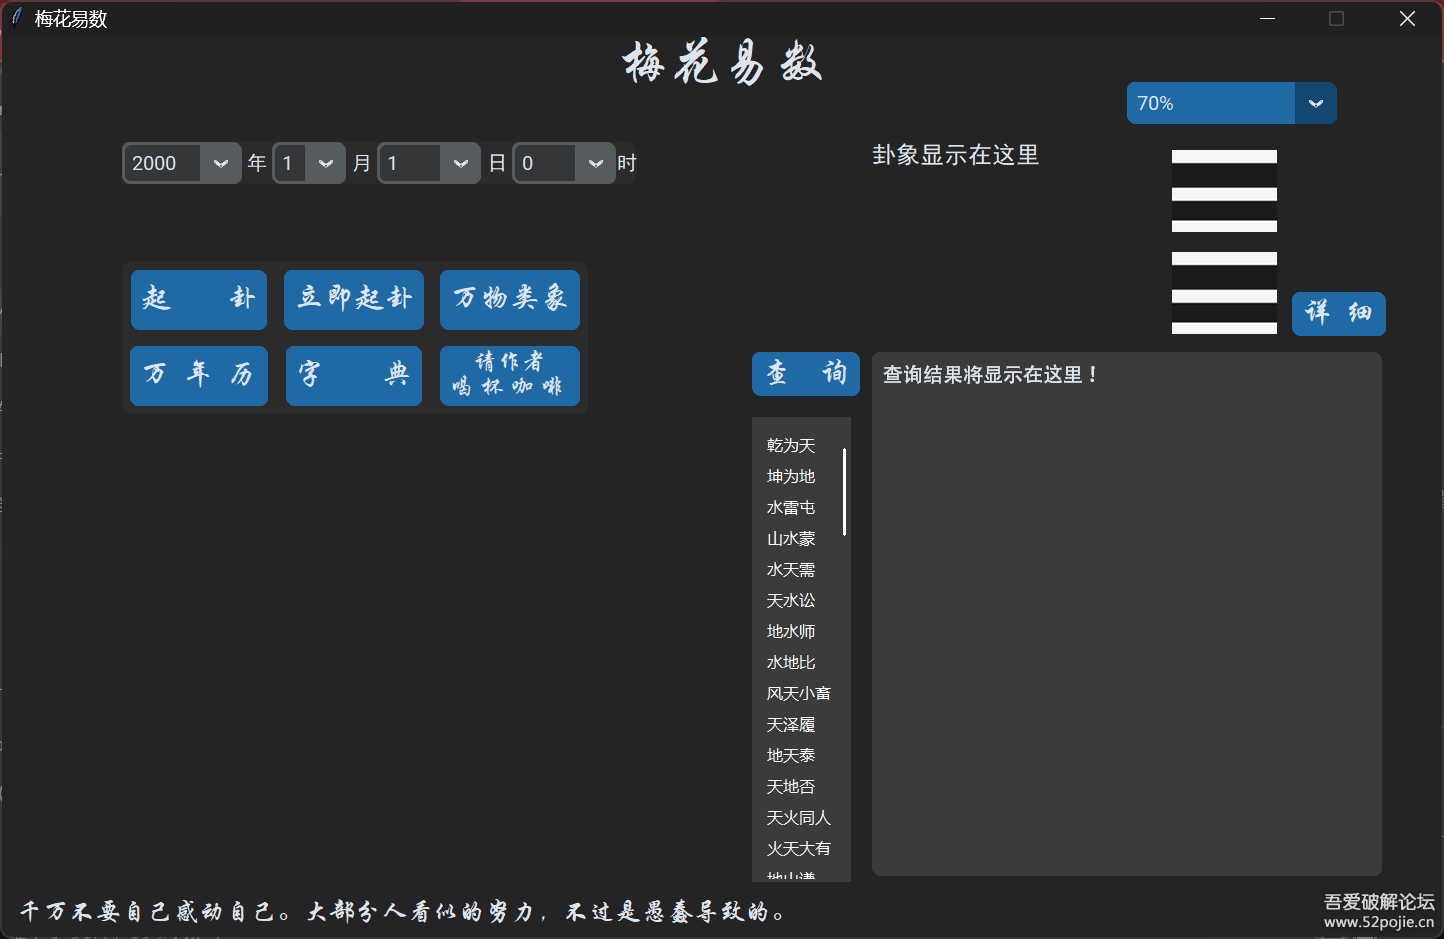This screenshot has width=1444, height=939.
Task: Choose 水雷屯 from the hexagram list
Action: pyautogui.click(x=791, y=508)
